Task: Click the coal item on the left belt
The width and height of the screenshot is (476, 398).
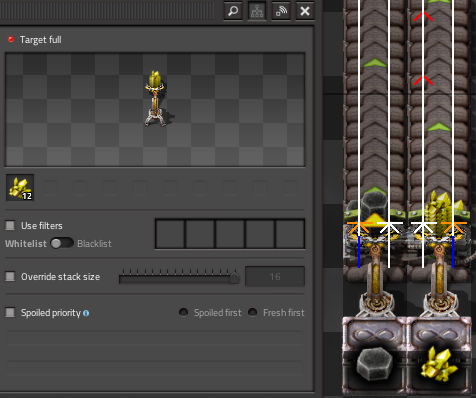Action: pos(374,203)
